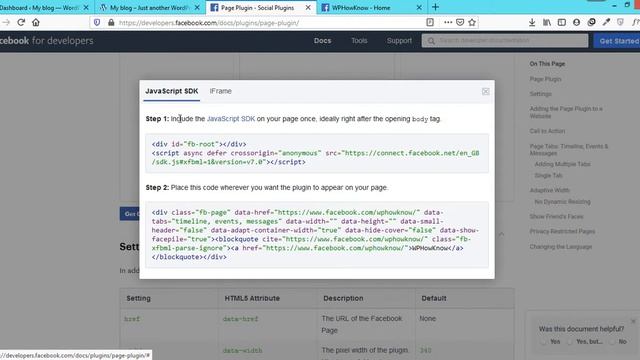Open a new tab with plus icon

click(435, 7)
